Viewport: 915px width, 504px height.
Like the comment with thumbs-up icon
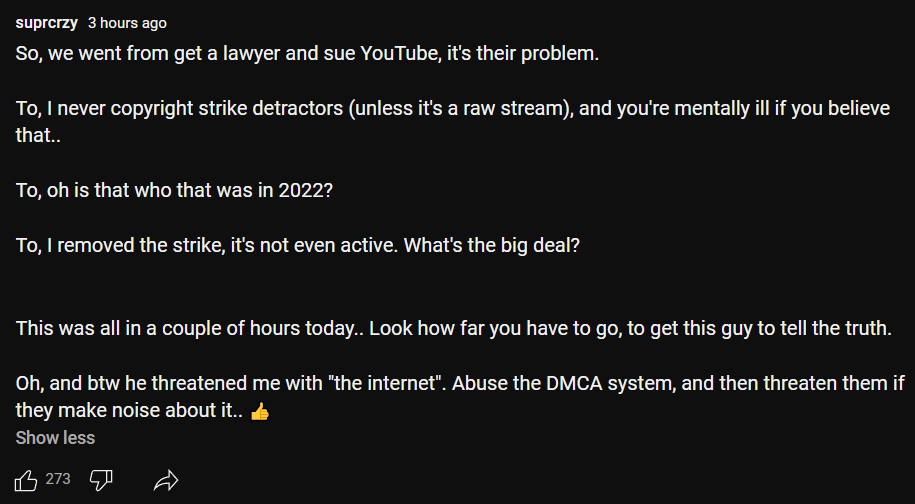(x=26, y=481)
